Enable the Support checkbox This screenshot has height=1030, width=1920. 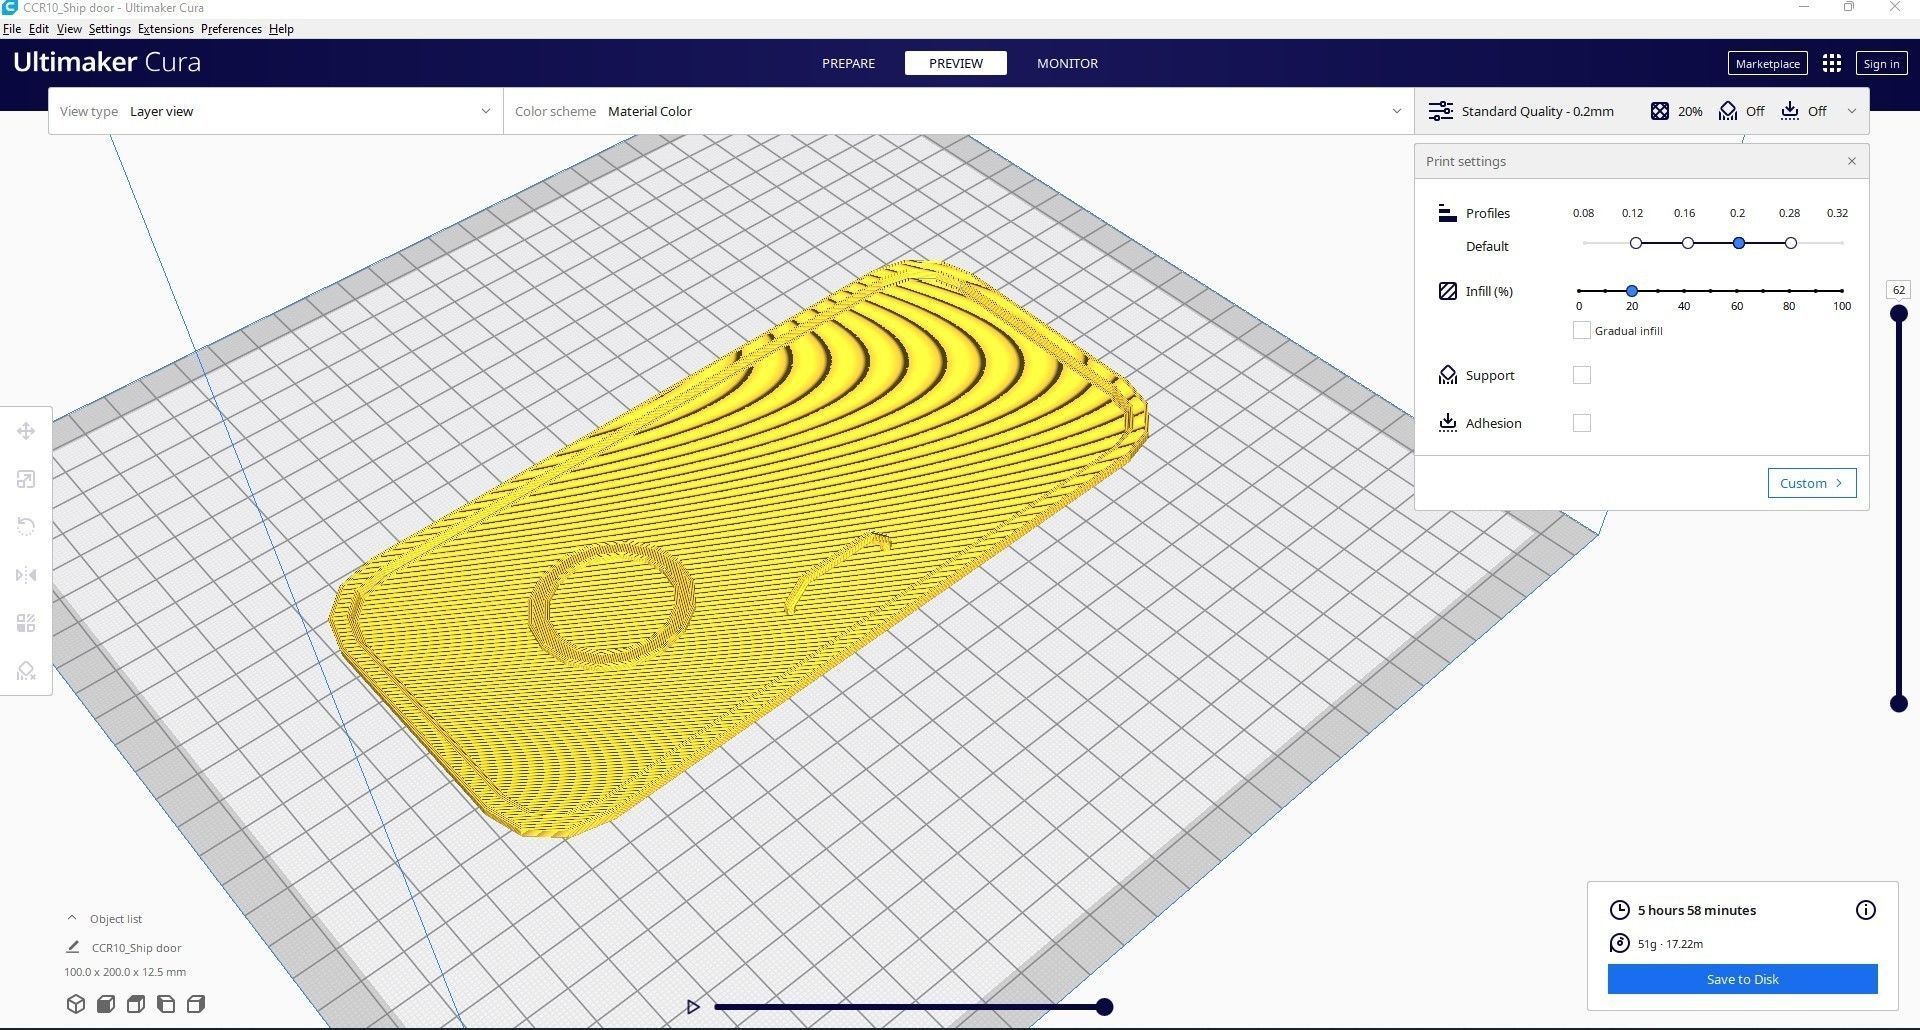[x=1581, y=375]
